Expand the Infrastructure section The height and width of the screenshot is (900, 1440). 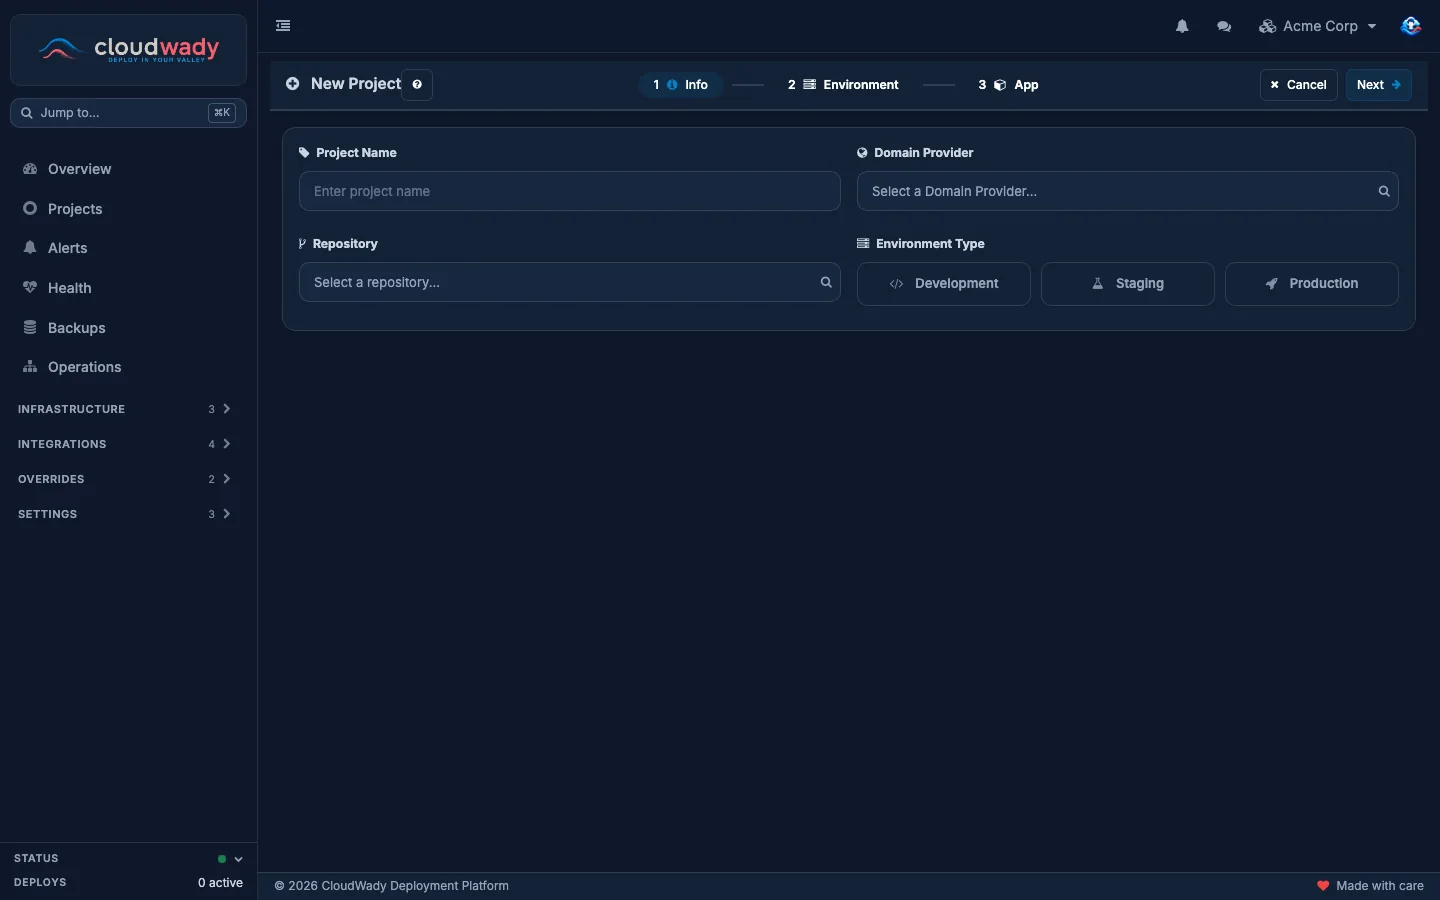[x=124, y=409]
